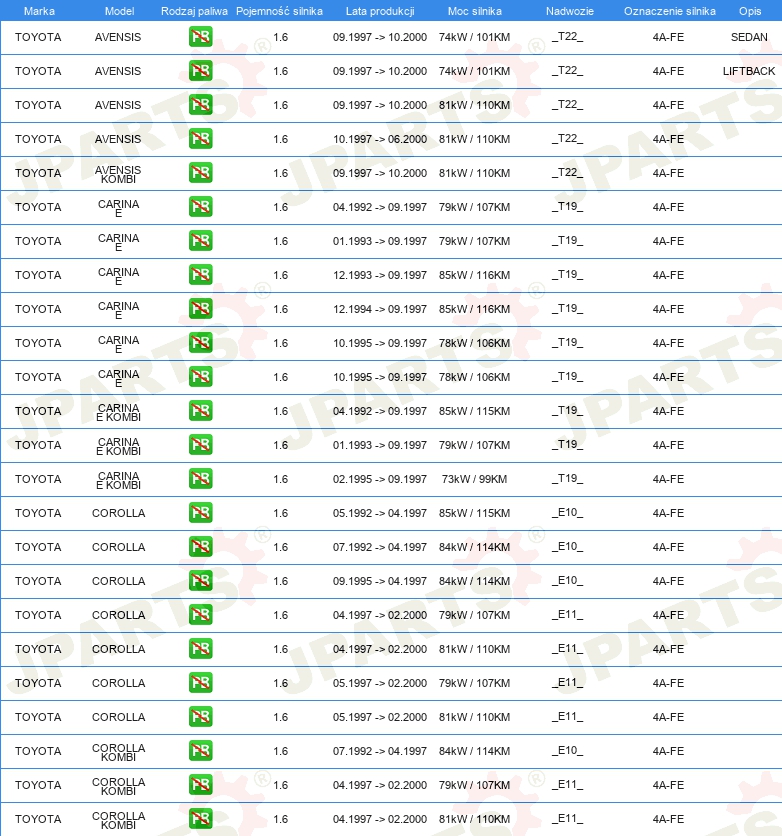Image resolution: width=782 pixels, height=836 pixels.
Task: Click 'TOYOTA' in the AVENSIS KOMBI row
Action: (x=38, y=173)
